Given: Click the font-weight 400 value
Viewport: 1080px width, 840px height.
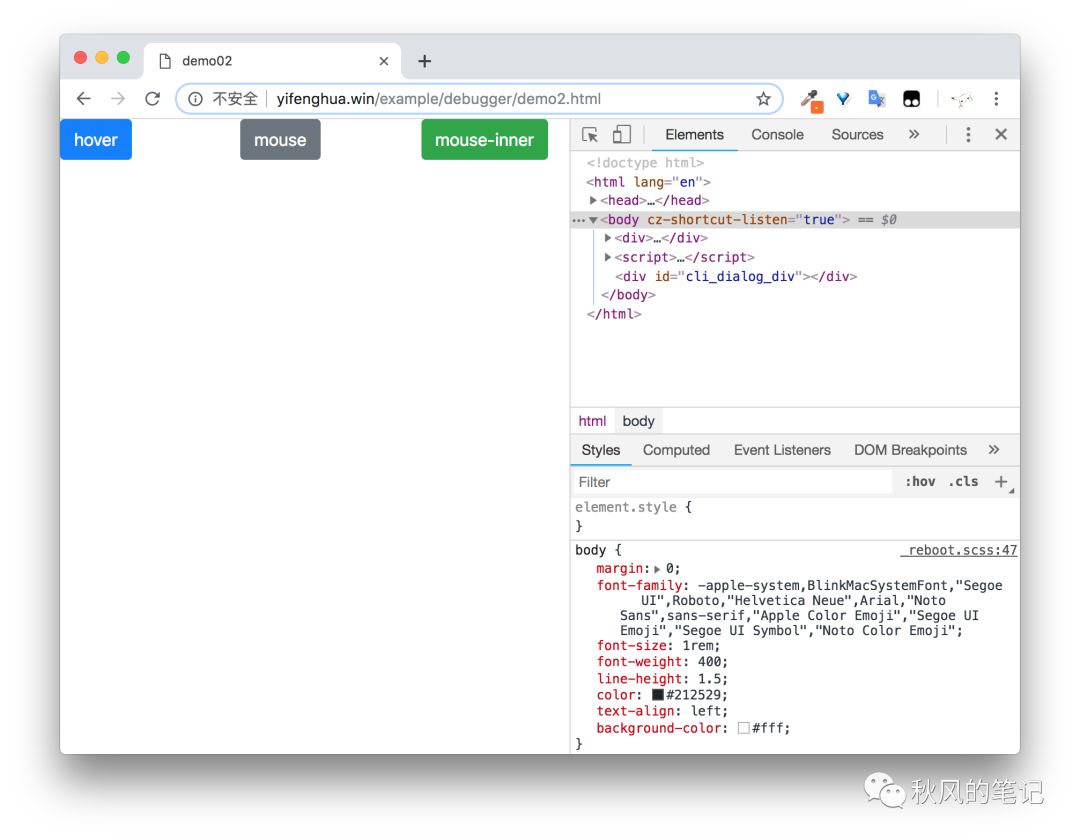Looking at the screenshot, I should point(709,662).
